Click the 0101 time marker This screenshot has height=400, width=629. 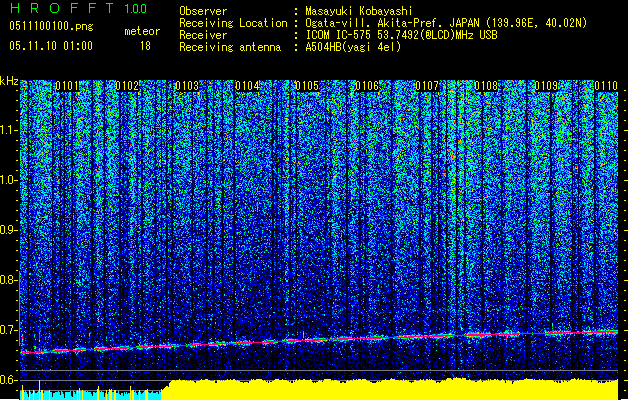coord(68,87)
